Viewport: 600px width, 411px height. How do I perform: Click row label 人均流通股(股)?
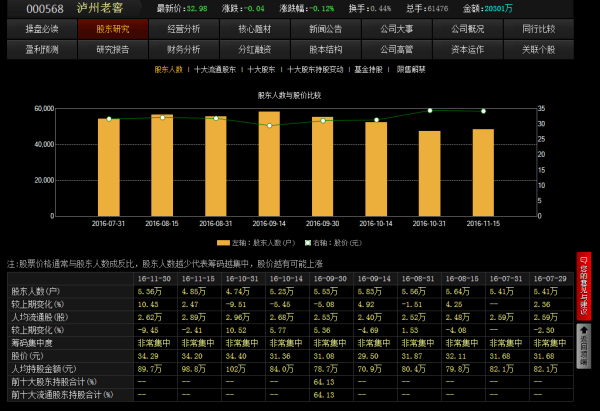pyautogui.click(x=39, y=317)
